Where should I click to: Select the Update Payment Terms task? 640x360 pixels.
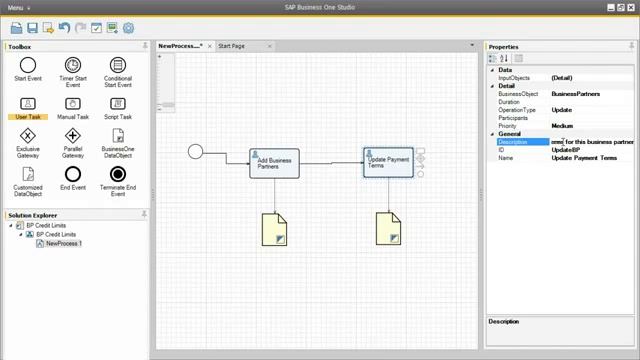pyautogui.click(x=388, y=162)
